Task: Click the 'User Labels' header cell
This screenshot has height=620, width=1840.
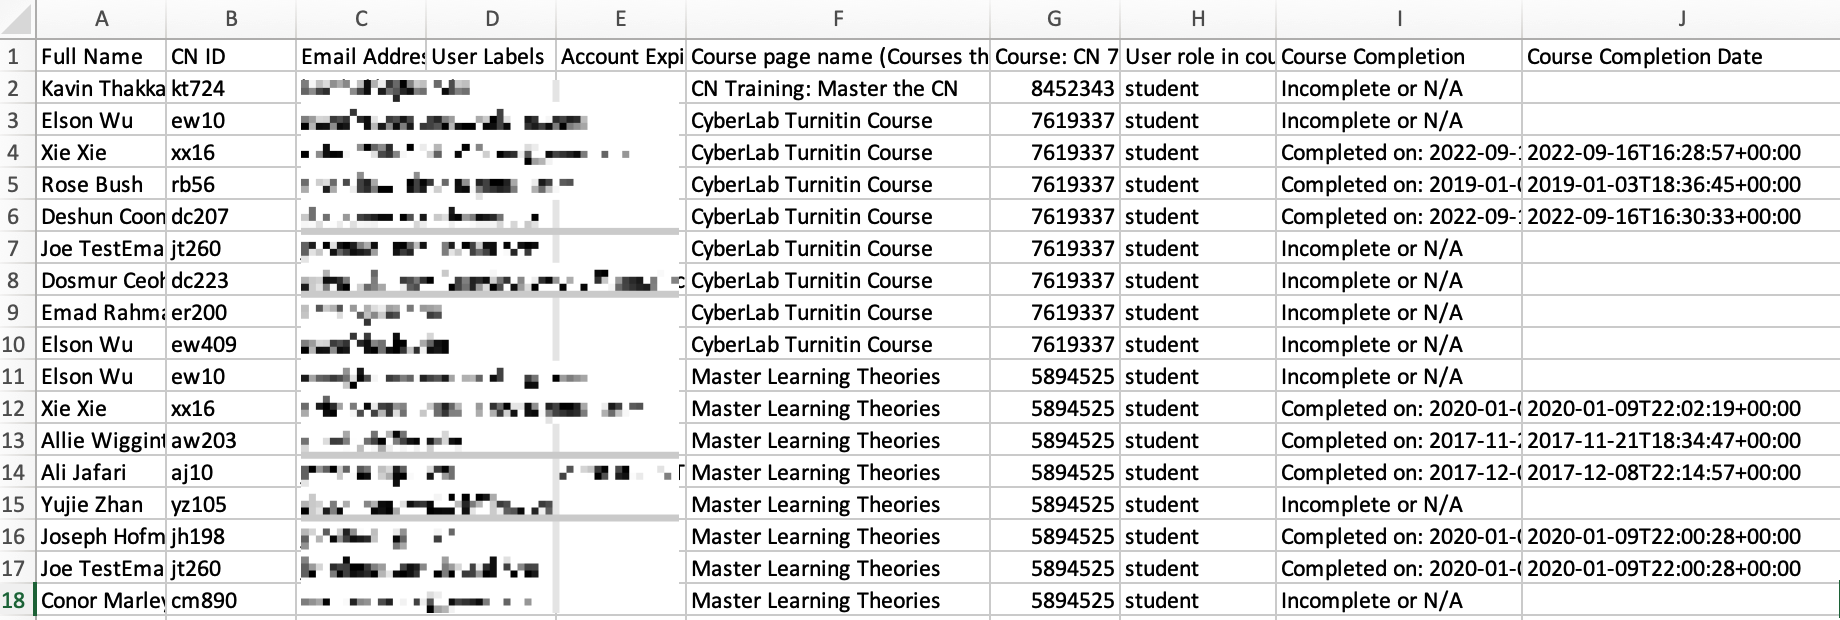Action: pyautogui.click(x=491, y=56)
